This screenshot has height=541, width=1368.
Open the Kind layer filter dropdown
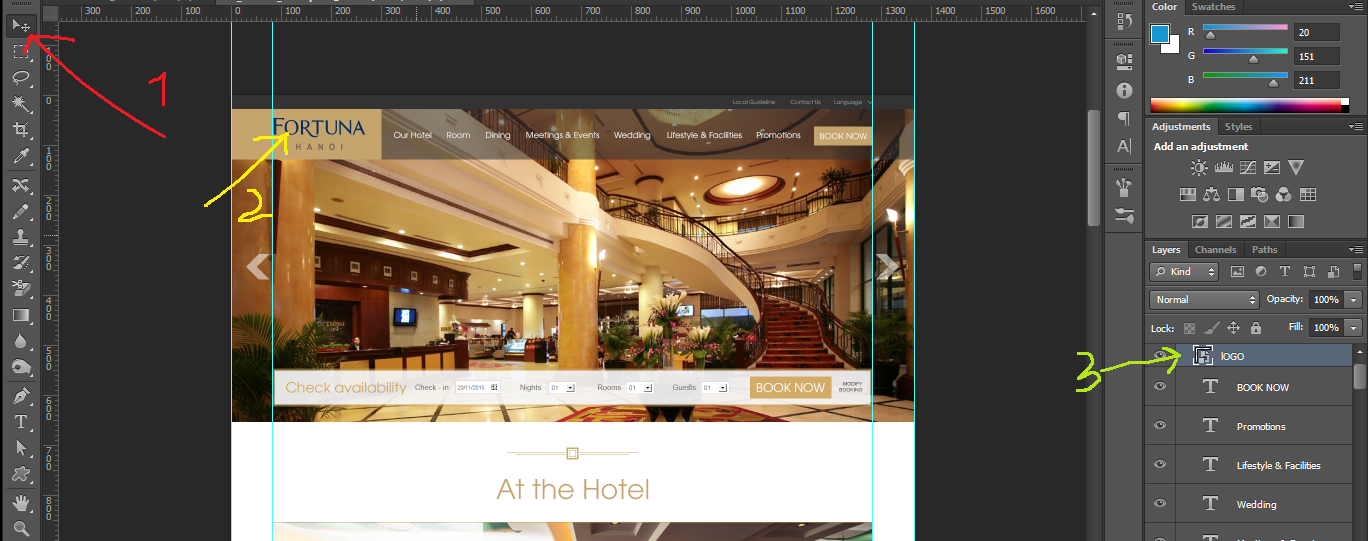[x=1184, y=272]
